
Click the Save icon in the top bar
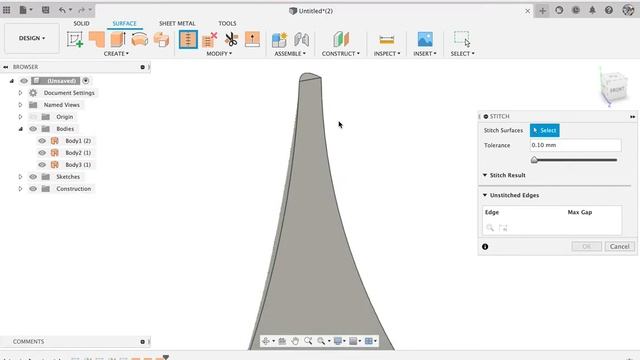(x=45, y=10)
